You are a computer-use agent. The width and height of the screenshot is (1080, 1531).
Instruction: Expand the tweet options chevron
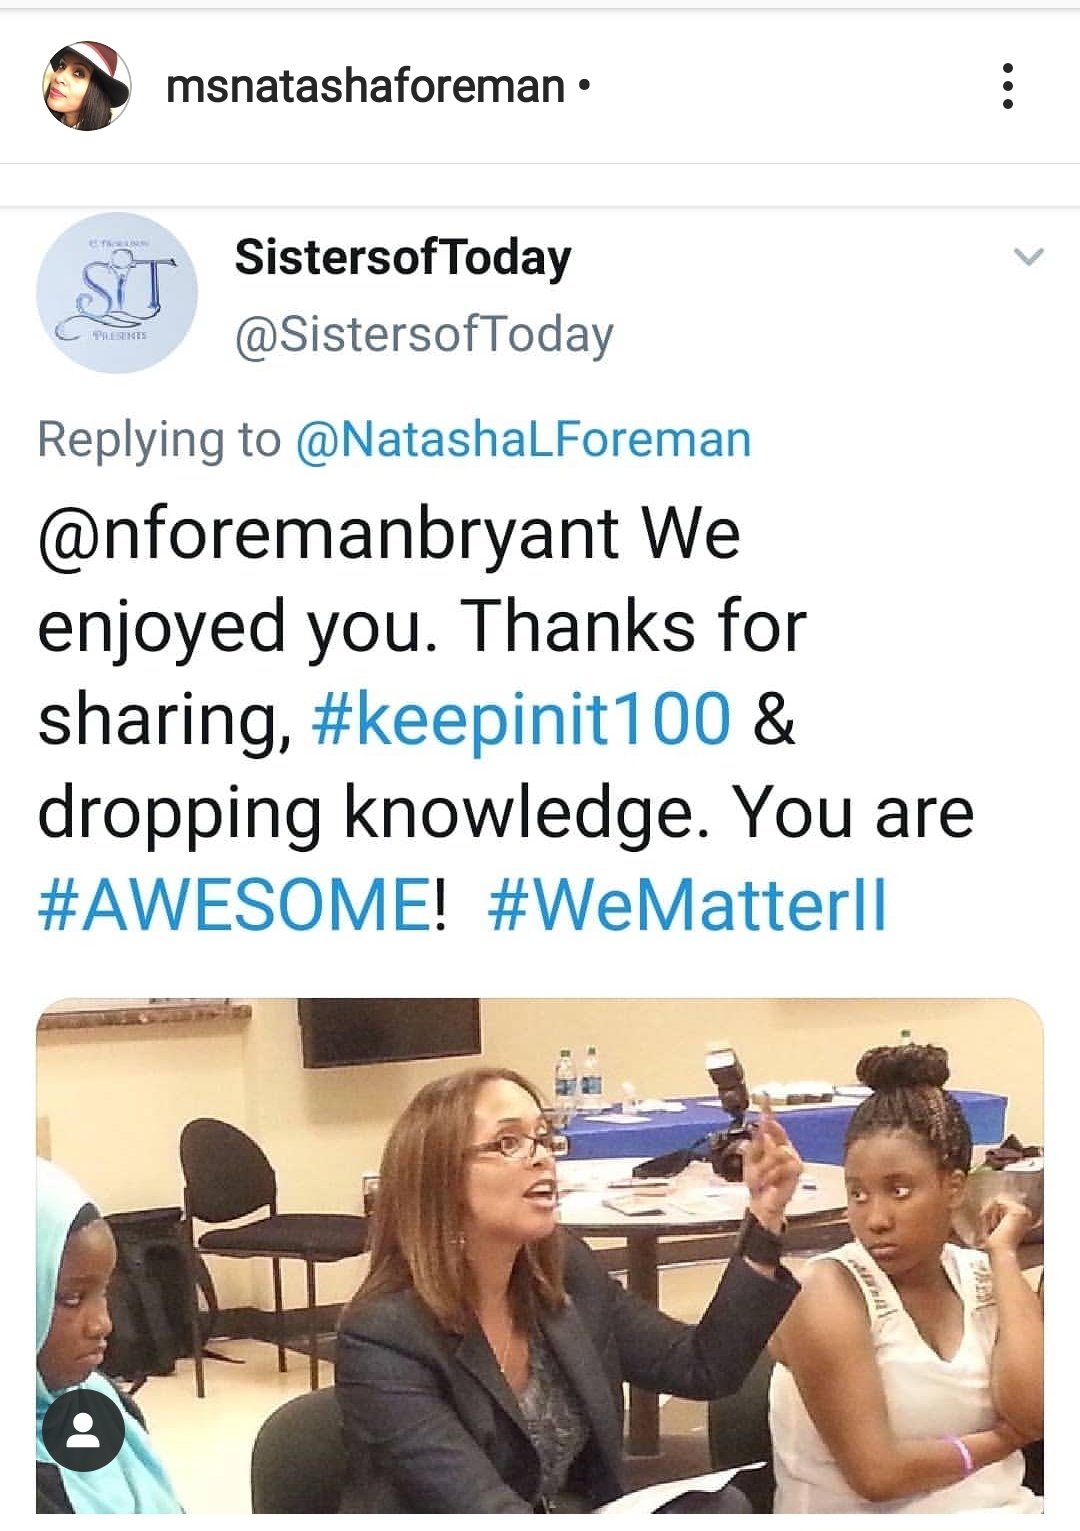tap(1028, 257)
